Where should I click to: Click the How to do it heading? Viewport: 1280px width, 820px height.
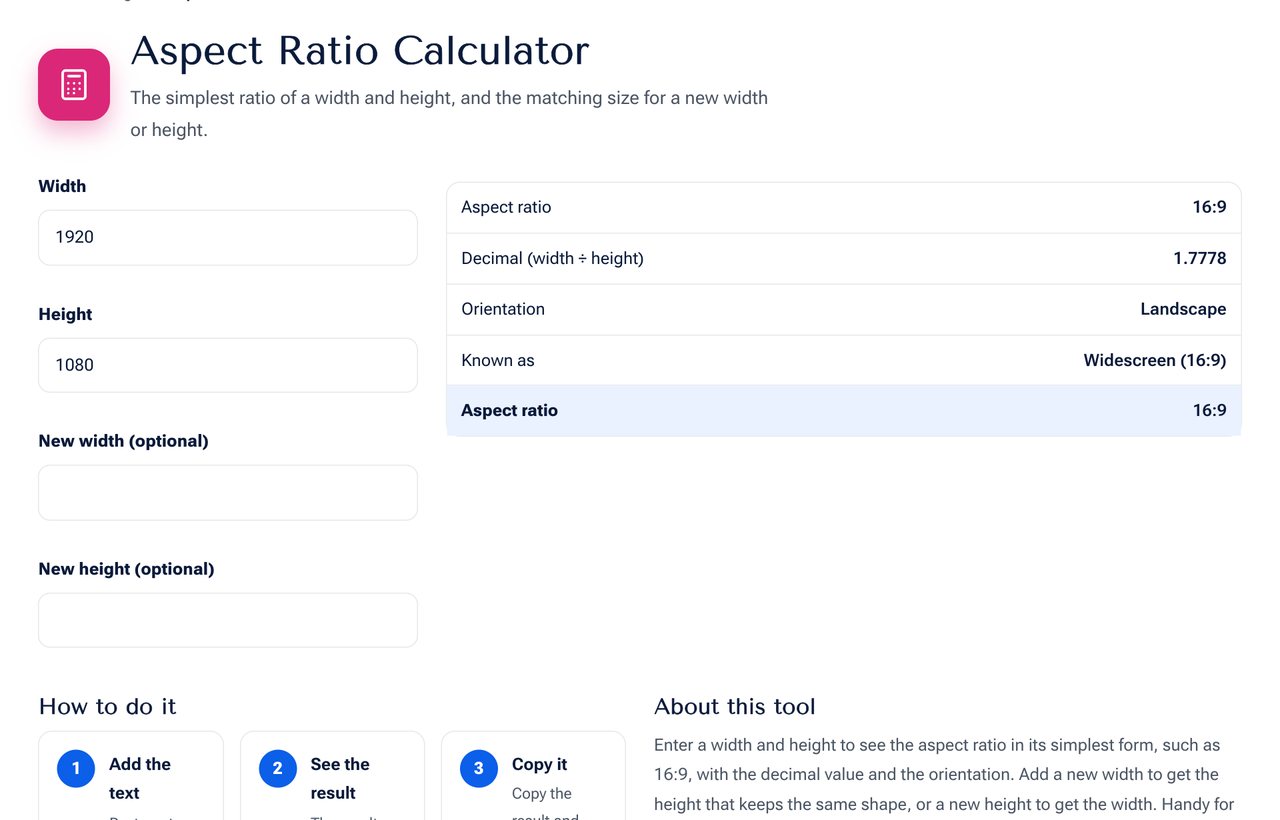[x=107, y=706]
